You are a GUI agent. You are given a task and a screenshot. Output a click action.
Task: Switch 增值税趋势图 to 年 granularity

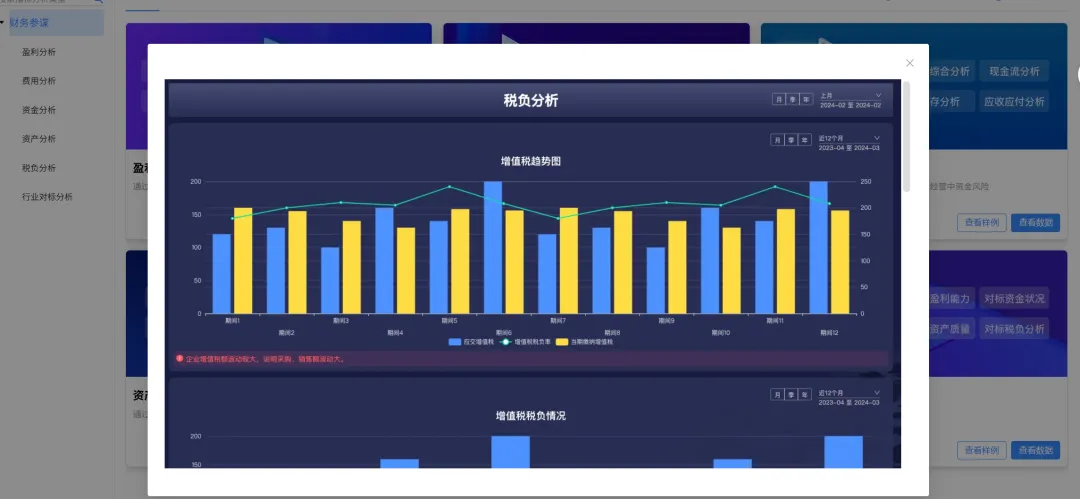(x=804, y=140)
